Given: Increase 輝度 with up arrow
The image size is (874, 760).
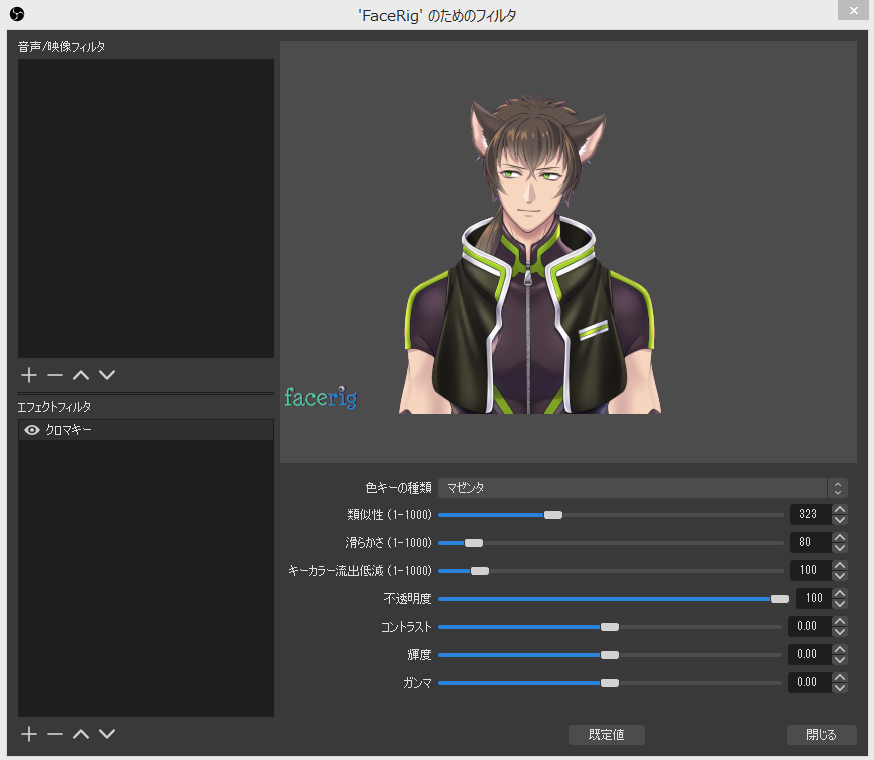Looking at the screenshot, I should click(840, 649).
